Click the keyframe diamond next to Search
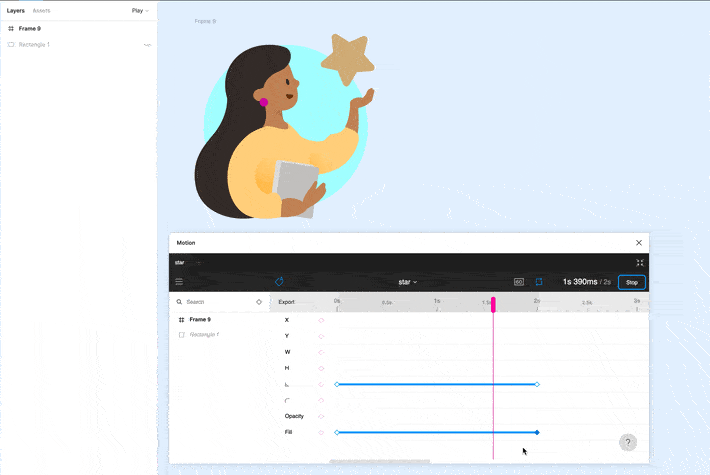Viewport: 710px width, 475px height. tap(259, 301)
